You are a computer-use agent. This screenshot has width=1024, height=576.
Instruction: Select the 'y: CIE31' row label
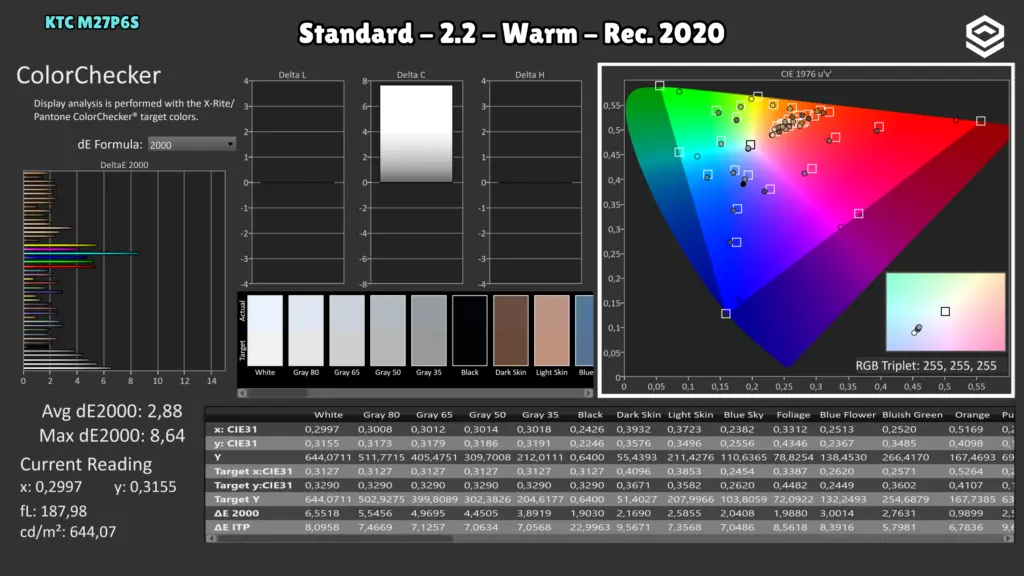click(235, 443)
